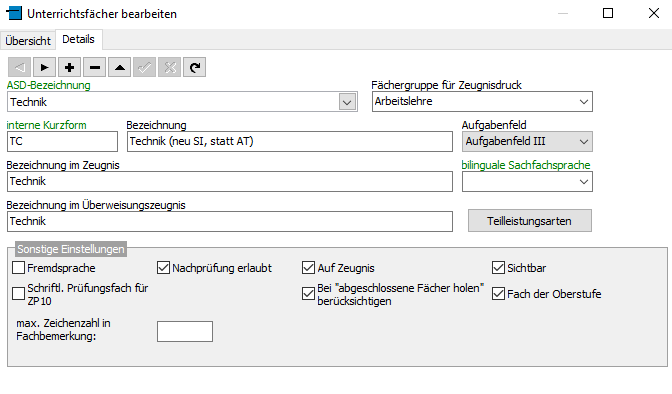Switch to the Übersicht tab
The height and width of the screenshot is (394, 672).
coord(28,41)
